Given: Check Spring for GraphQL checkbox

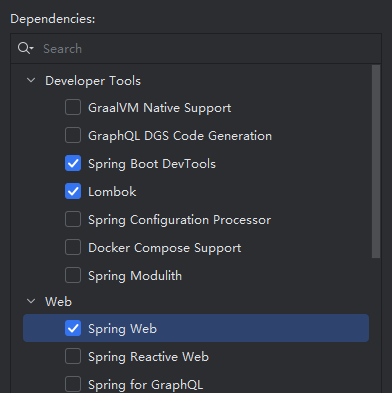Looking at the screenshot, I should click(73, 384).
